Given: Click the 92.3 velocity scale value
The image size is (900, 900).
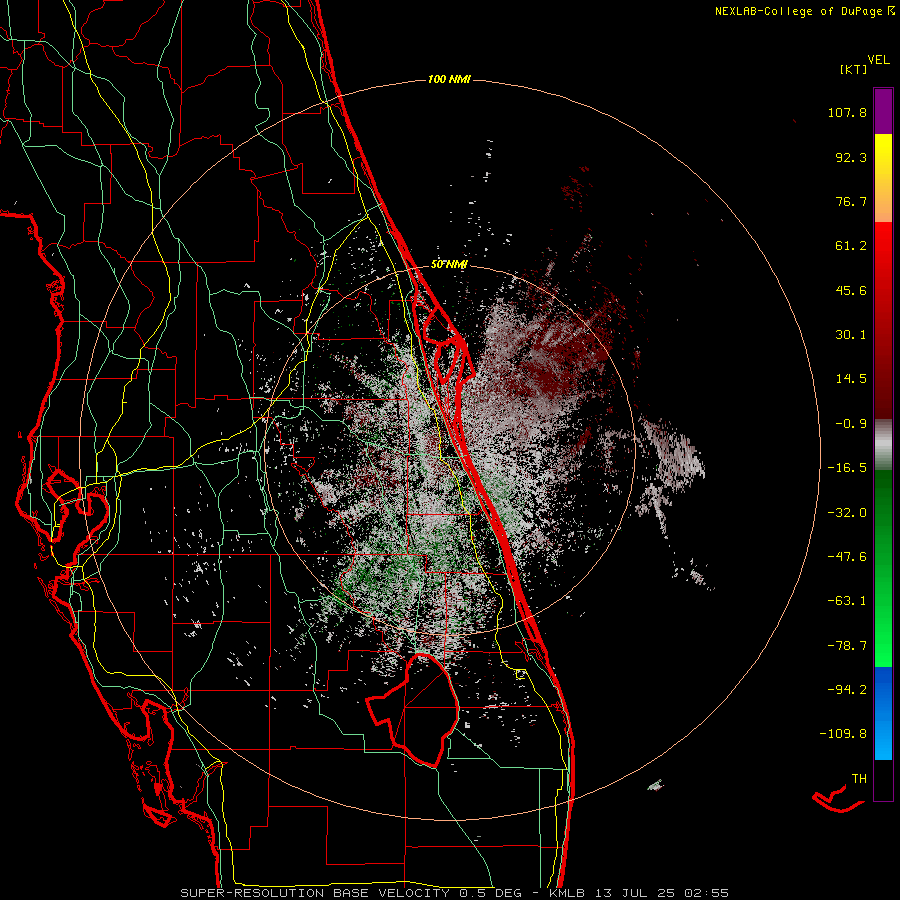Looking at the screenshot, I should pyautogui.click(x=851, y=157).
